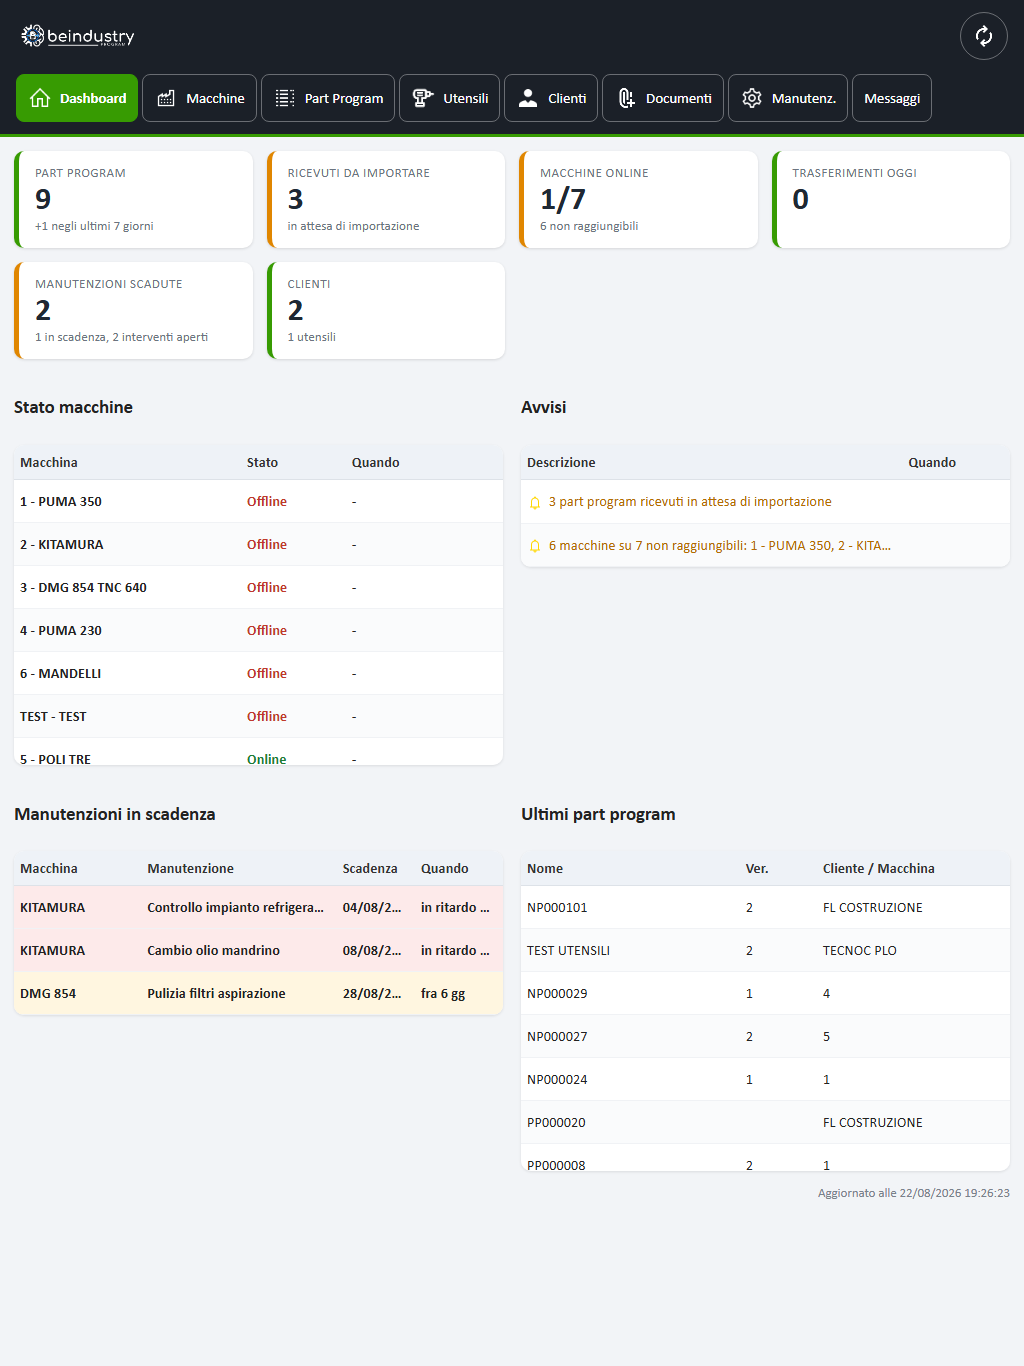The height and width of the screenshot is (1366, 1024).
Task: Open part program NP000101
Action: (x=765, y=908)
